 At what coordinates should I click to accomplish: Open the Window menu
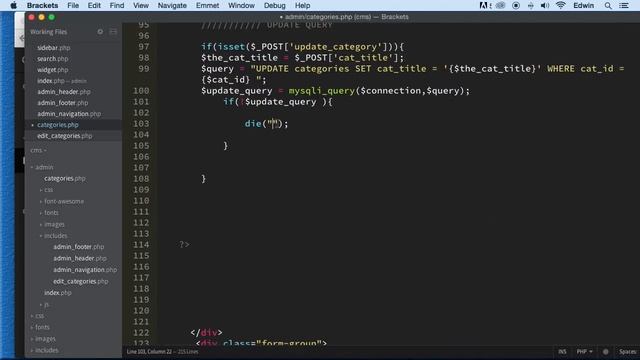pyautogui.click(x=241, y=5)
